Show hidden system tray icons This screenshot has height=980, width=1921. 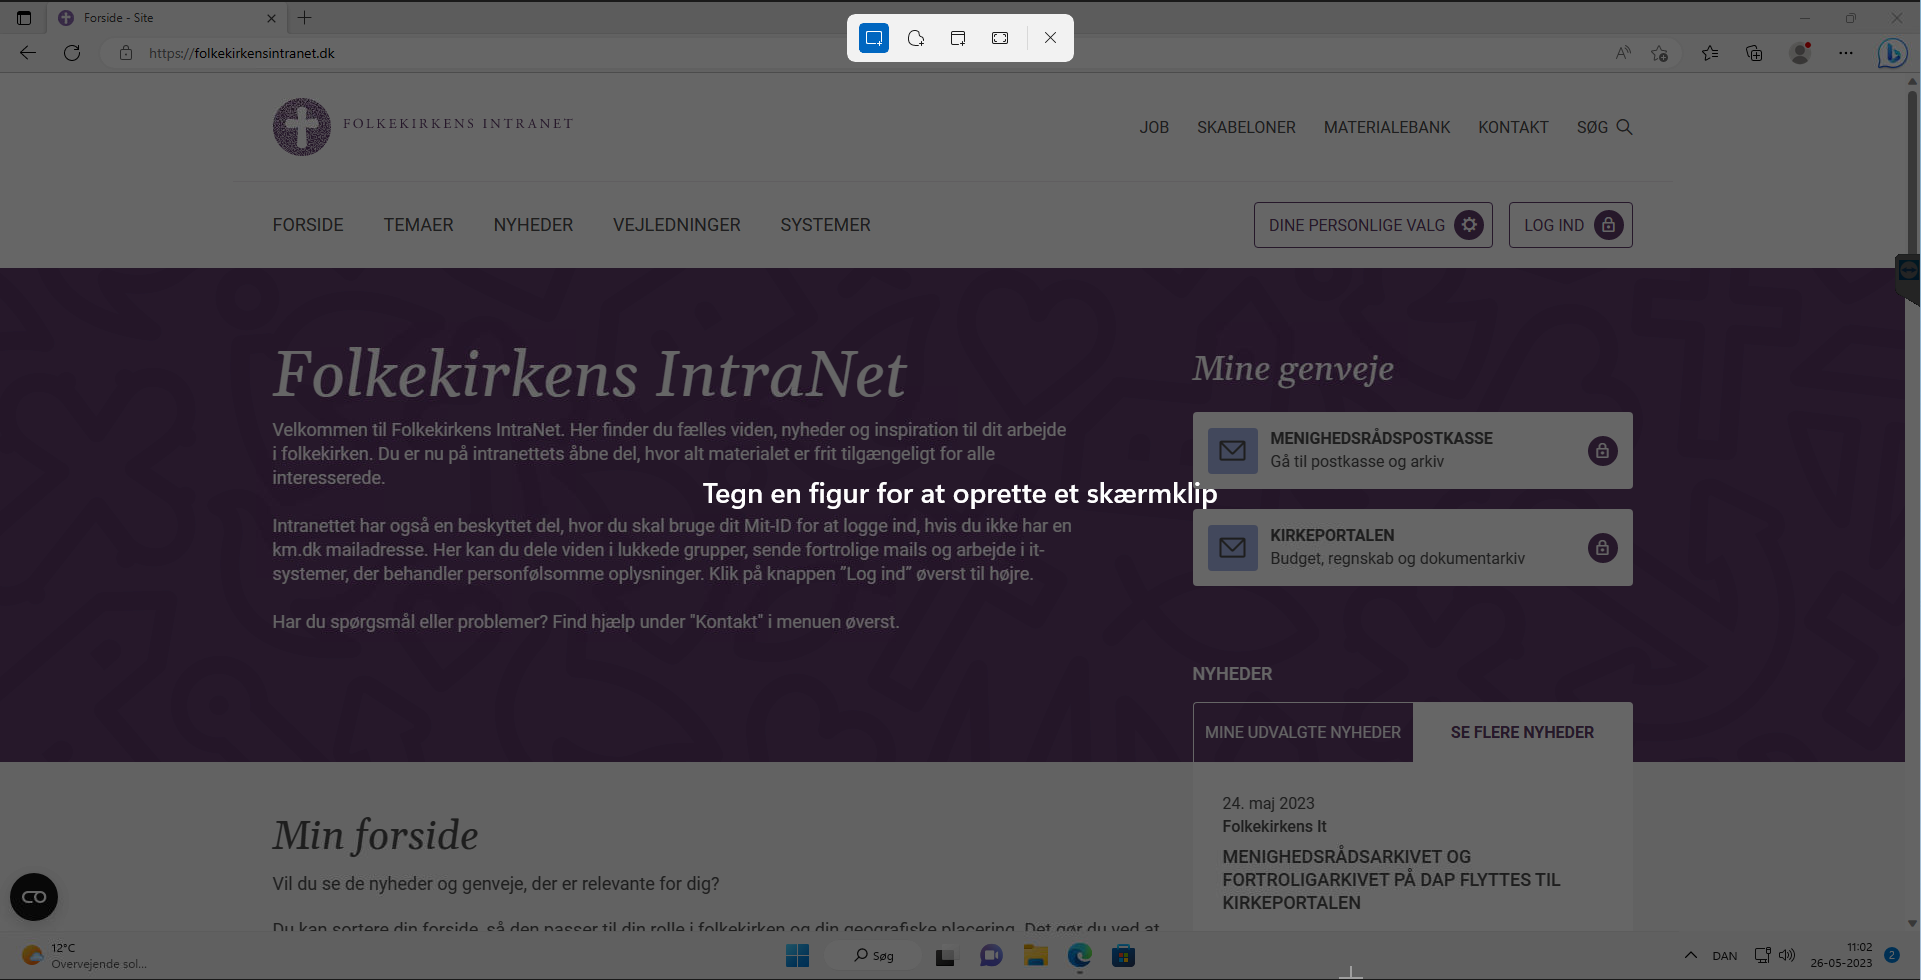click(1691, 955)
